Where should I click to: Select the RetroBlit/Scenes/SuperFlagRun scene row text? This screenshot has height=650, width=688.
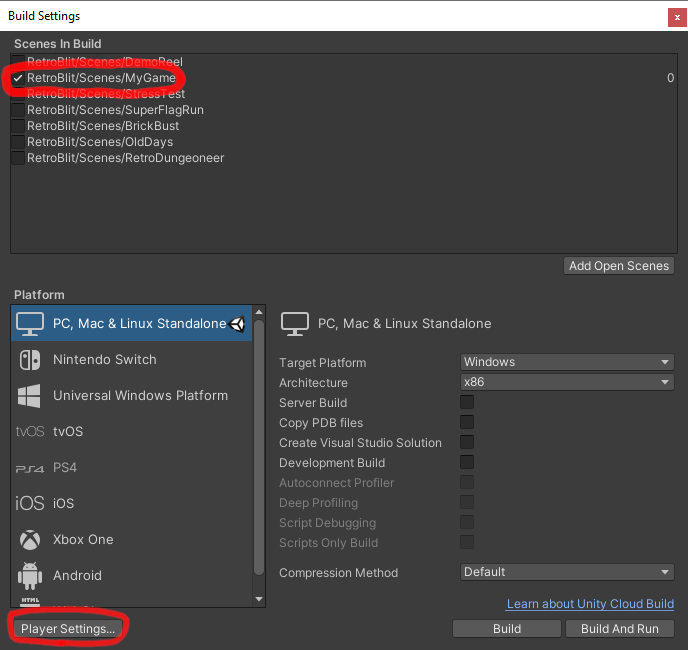tap(115, 110)
